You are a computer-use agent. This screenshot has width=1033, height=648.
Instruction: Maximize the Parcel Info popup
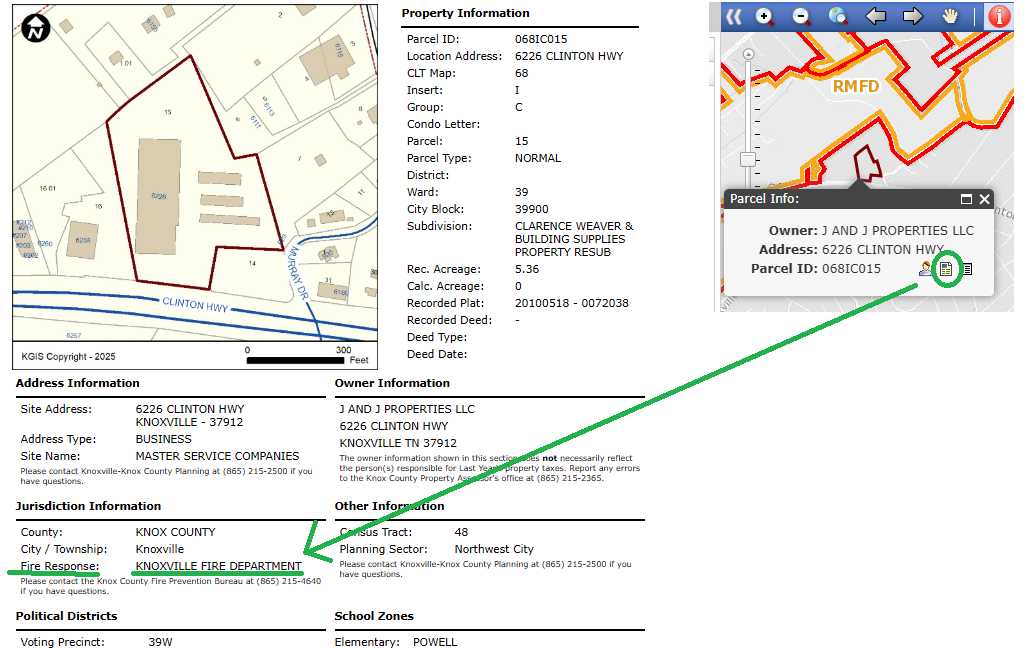[966, 199]
